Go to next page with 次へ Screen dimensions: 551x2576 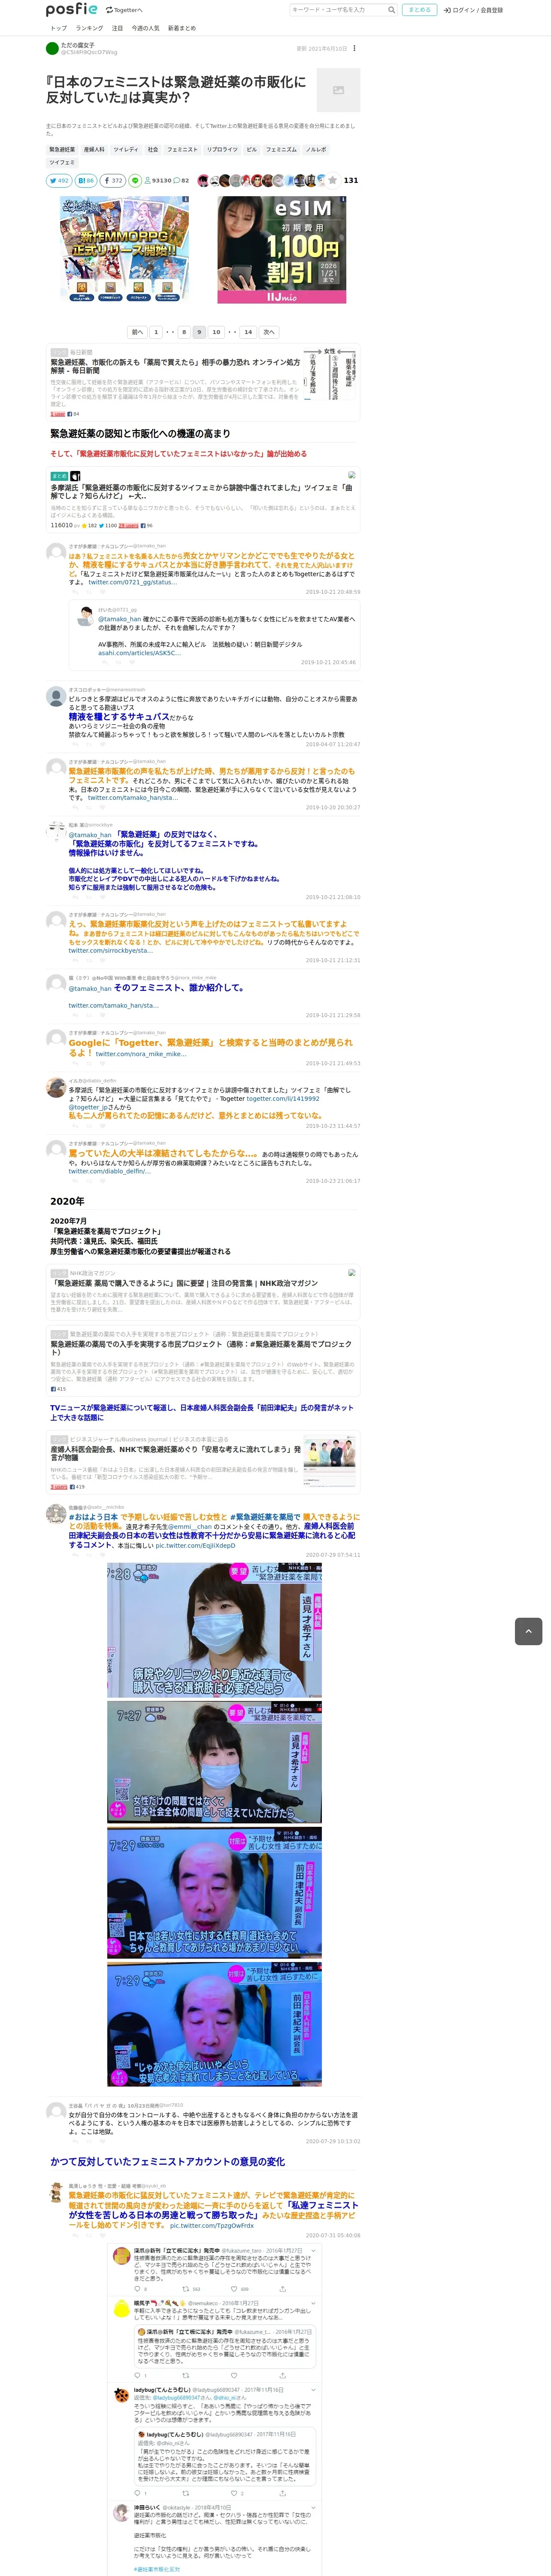269,332
